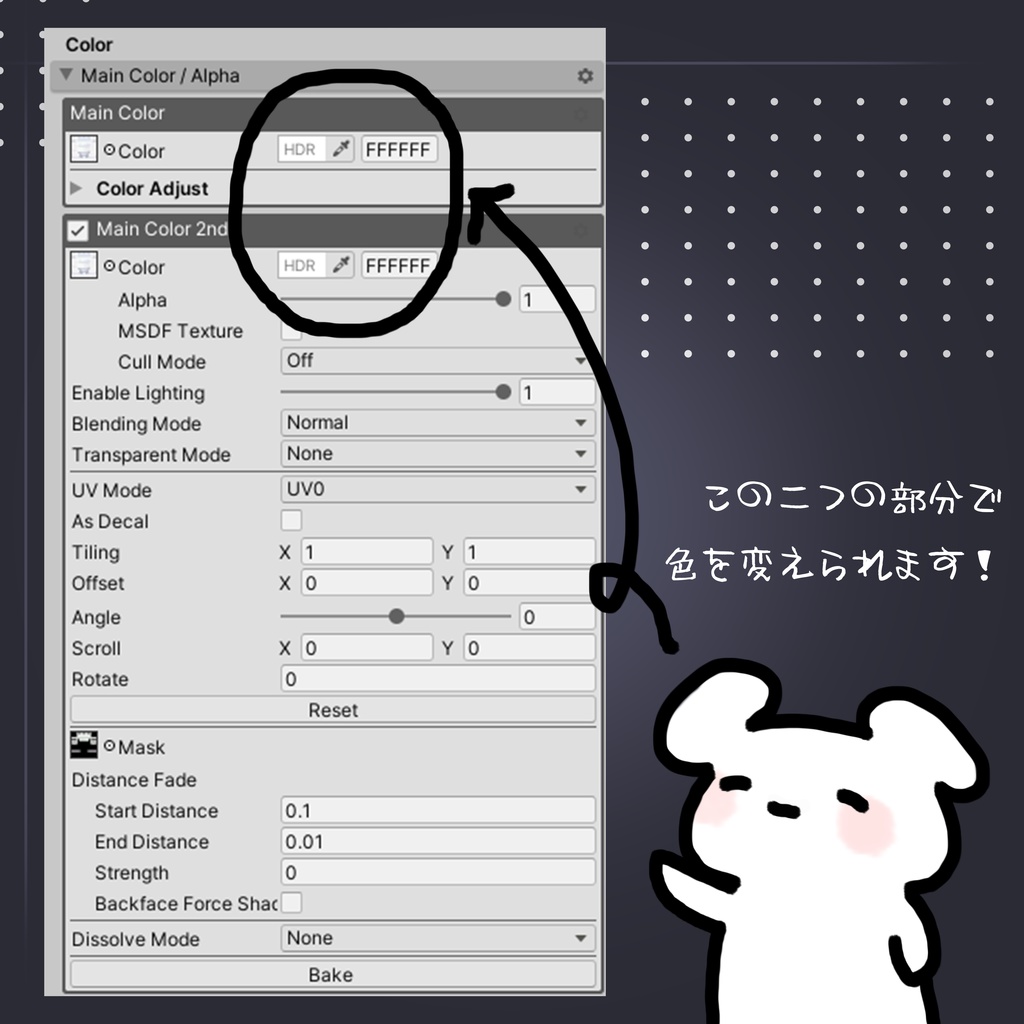Click the Color section heading
This screenshot has height=1024, width=1024.
89,44
